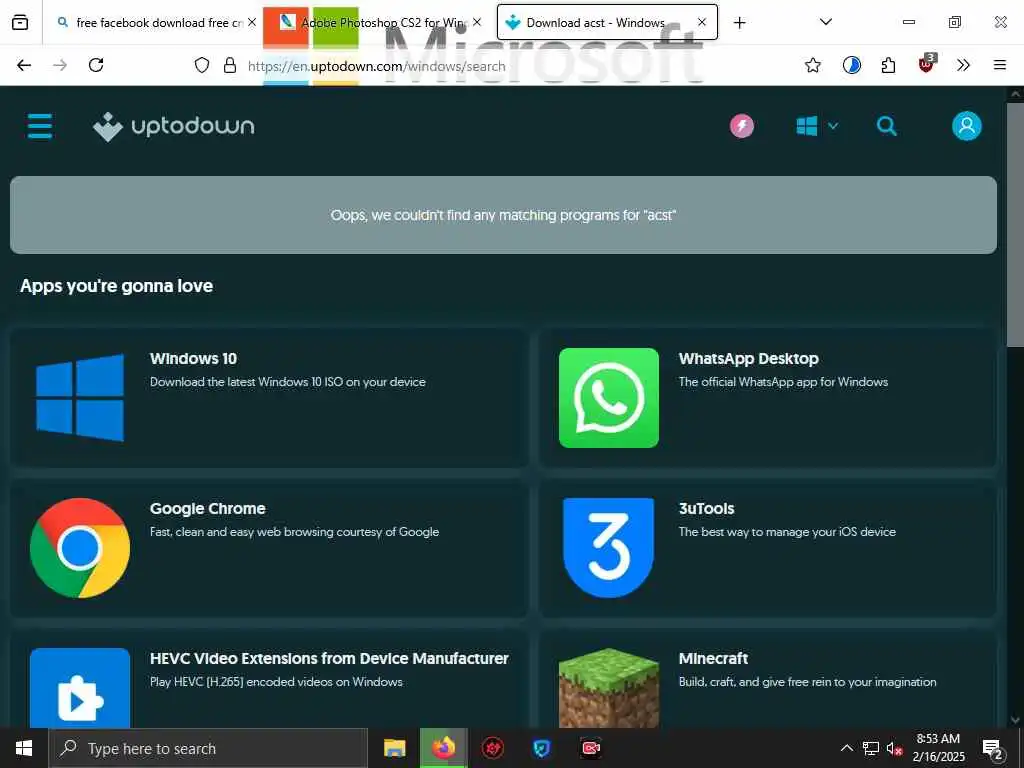The width and height of the screenshot is (1024, 768).
Task: Open the extensions puzzle piece menu
Action: coord(888,65)
